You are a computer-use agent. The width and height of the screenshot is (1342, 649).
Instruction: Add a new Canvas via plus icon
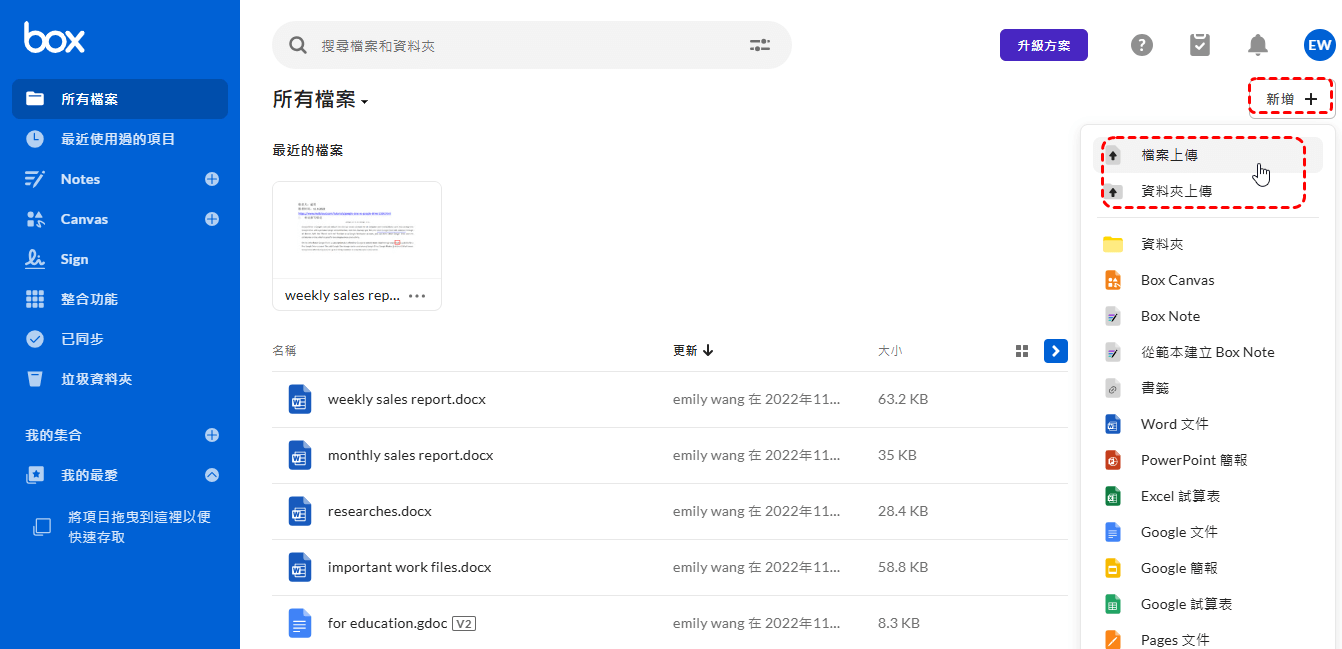click(212, 219)
